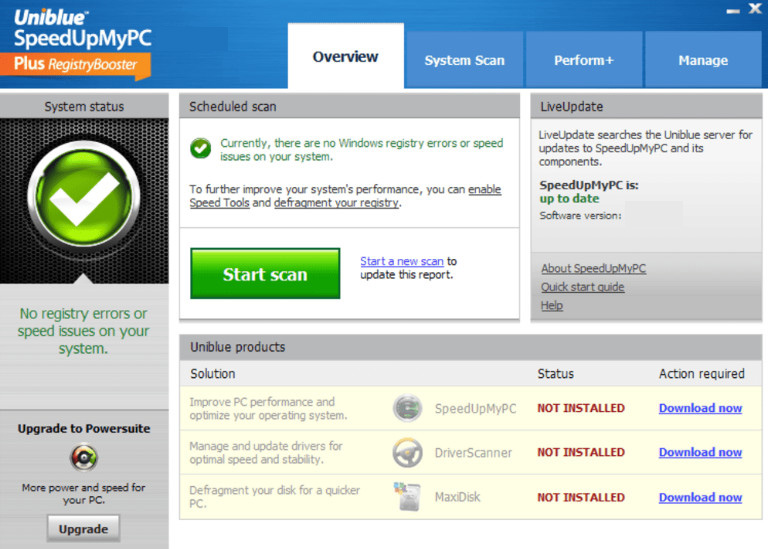Click 'No registry errors or speed issues' message
Screen dimensions: 768x549
[83, 331]
